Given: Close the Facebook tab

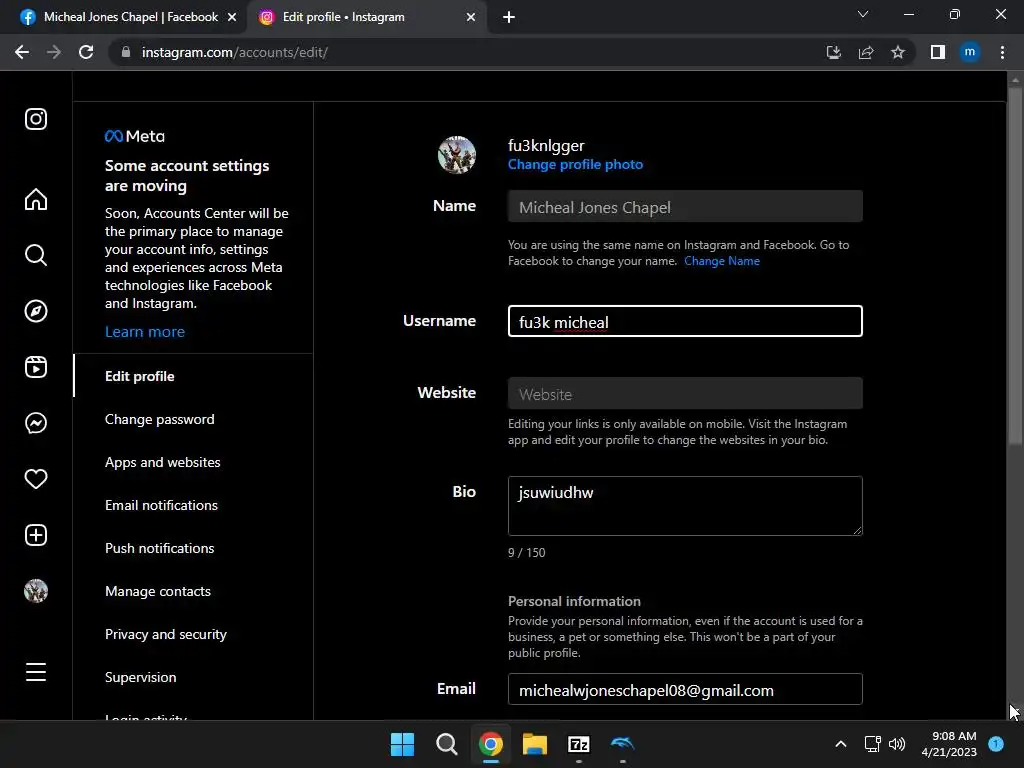Looking at the screenshot, I should 232,17.
